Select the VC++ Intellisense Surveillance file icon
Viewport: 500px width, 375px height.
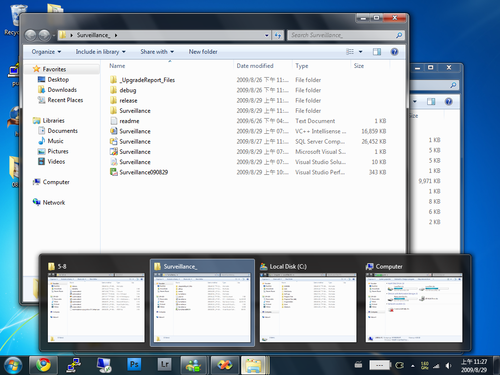pos(114,131)
